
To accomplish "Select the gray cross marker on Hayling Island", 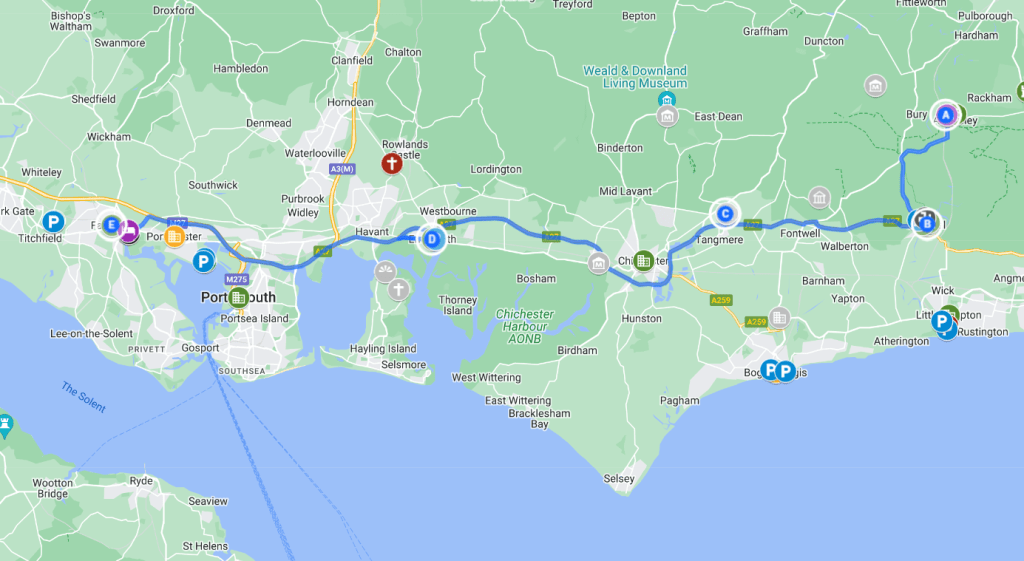I will point(398,289).
